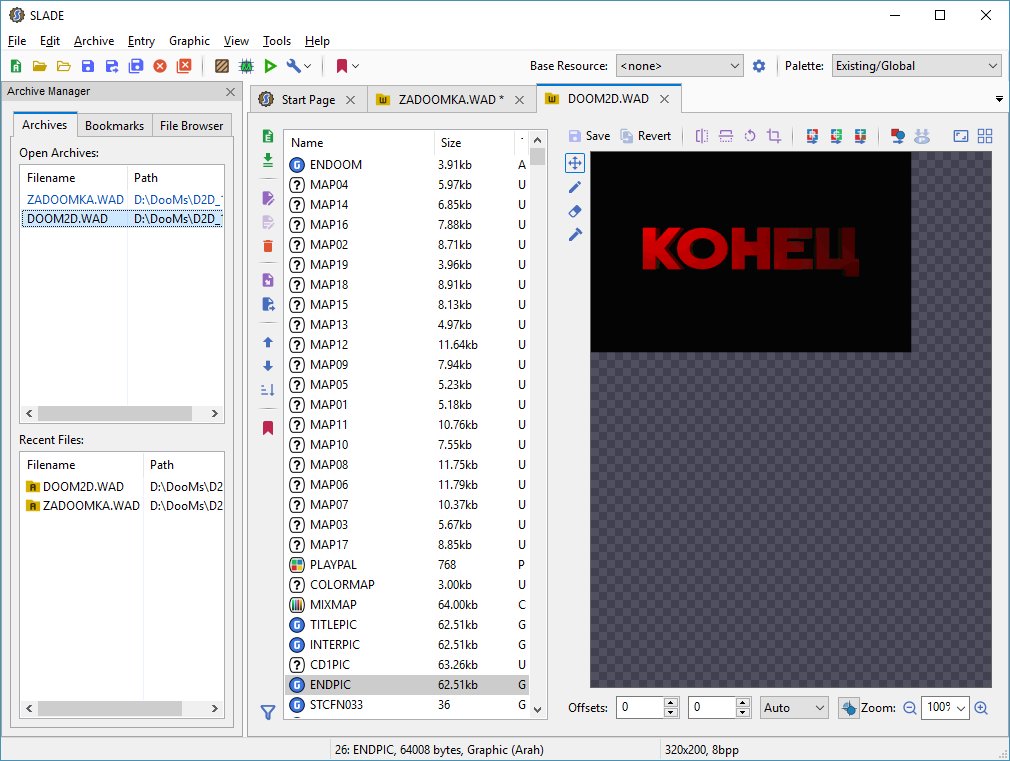Click the mirror horizontally icon
The height and width of the screenshot is (761, 1010).
[x=701, y=136]
